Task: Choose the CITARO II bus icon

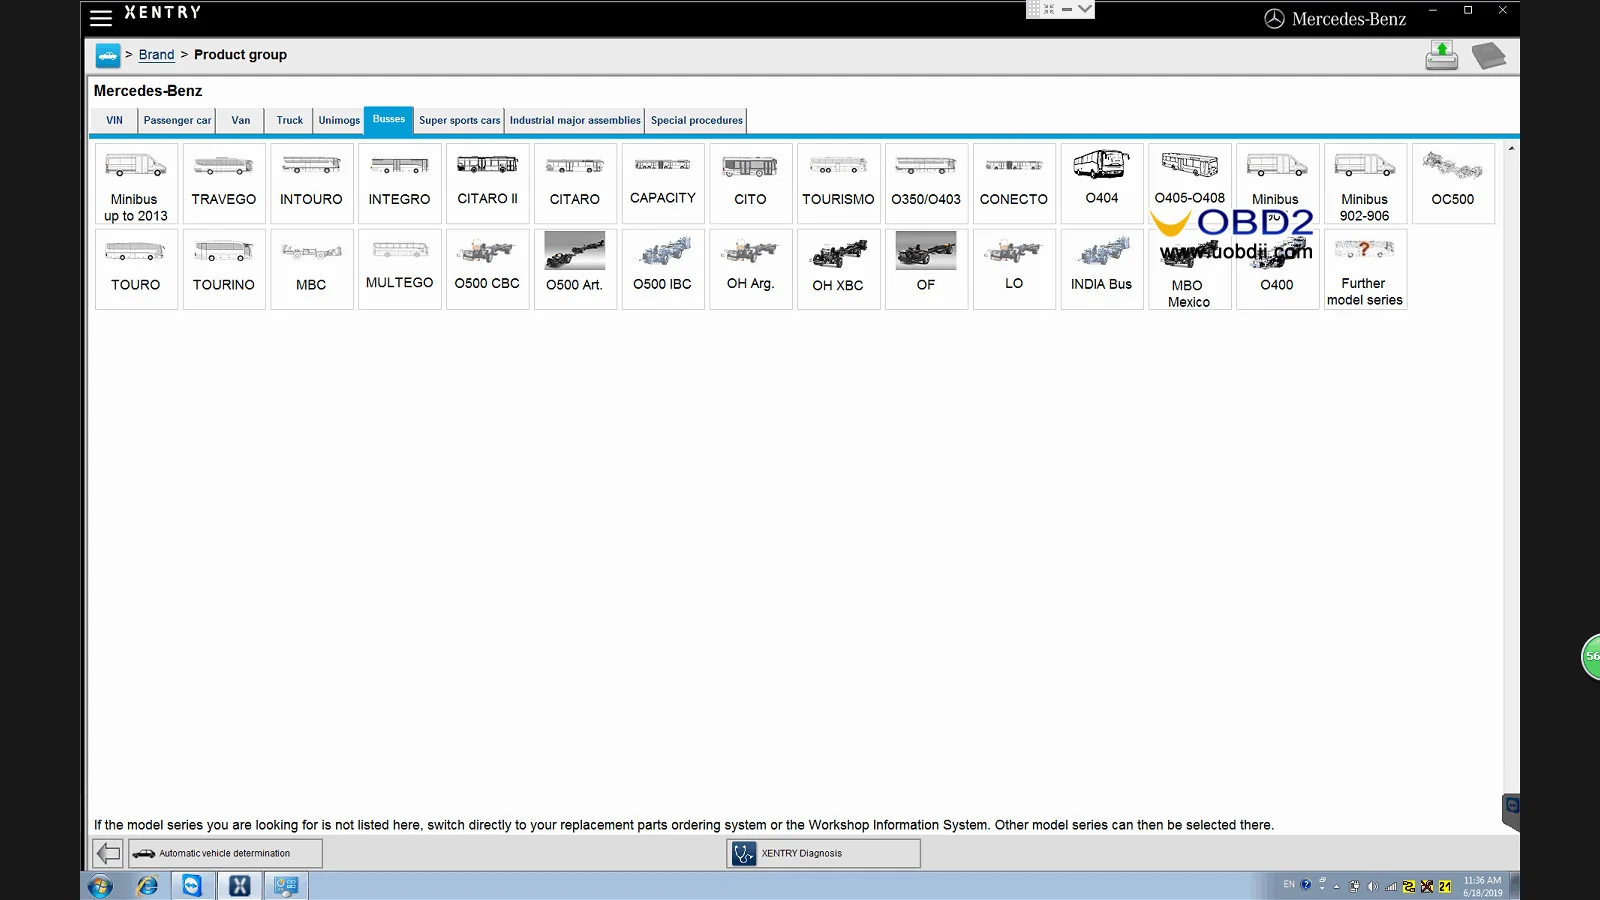Action: tap(487, 183)
